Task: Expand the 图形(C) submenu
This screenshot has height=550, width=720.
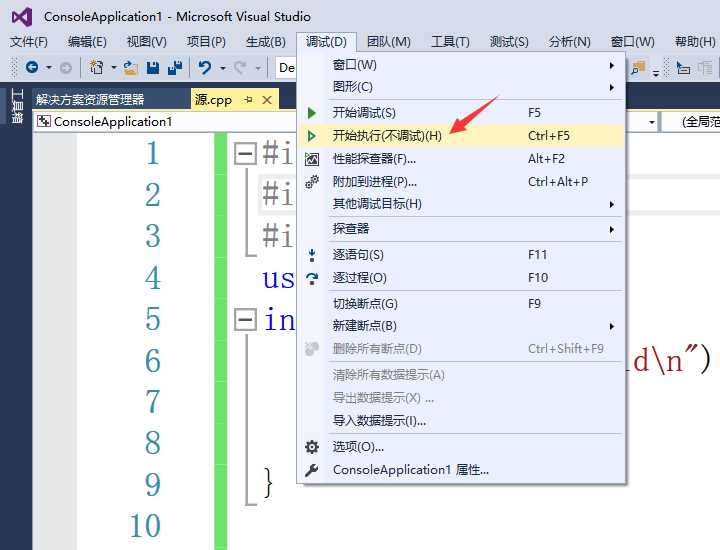Action: pyautogui.click(x=462, y=87)
